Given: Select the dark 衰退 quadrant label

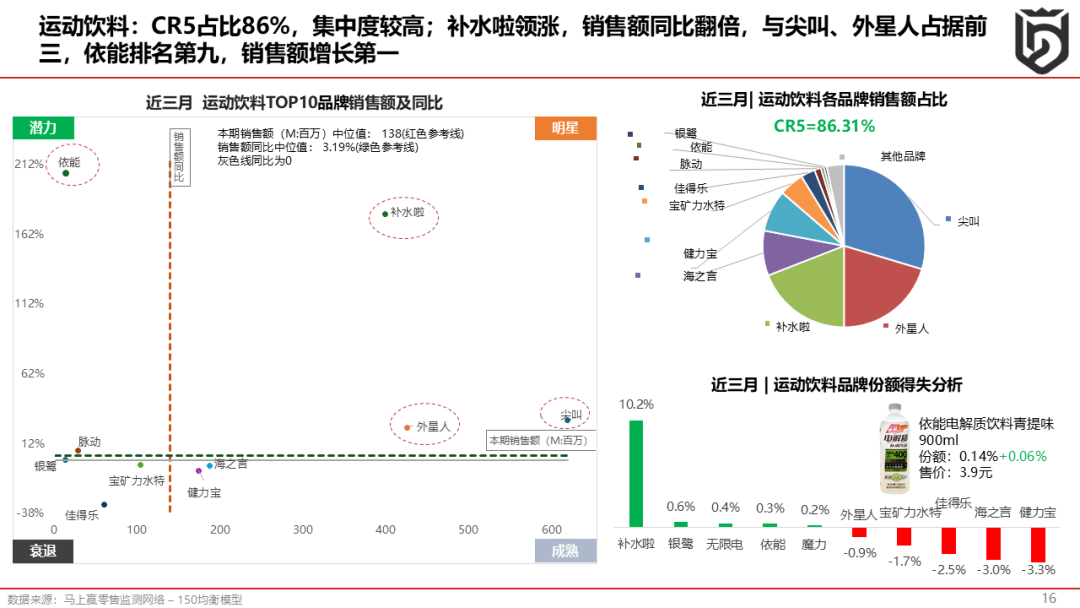Looking at the screenshot, I should pyautogui.click(x=43, y=551).
